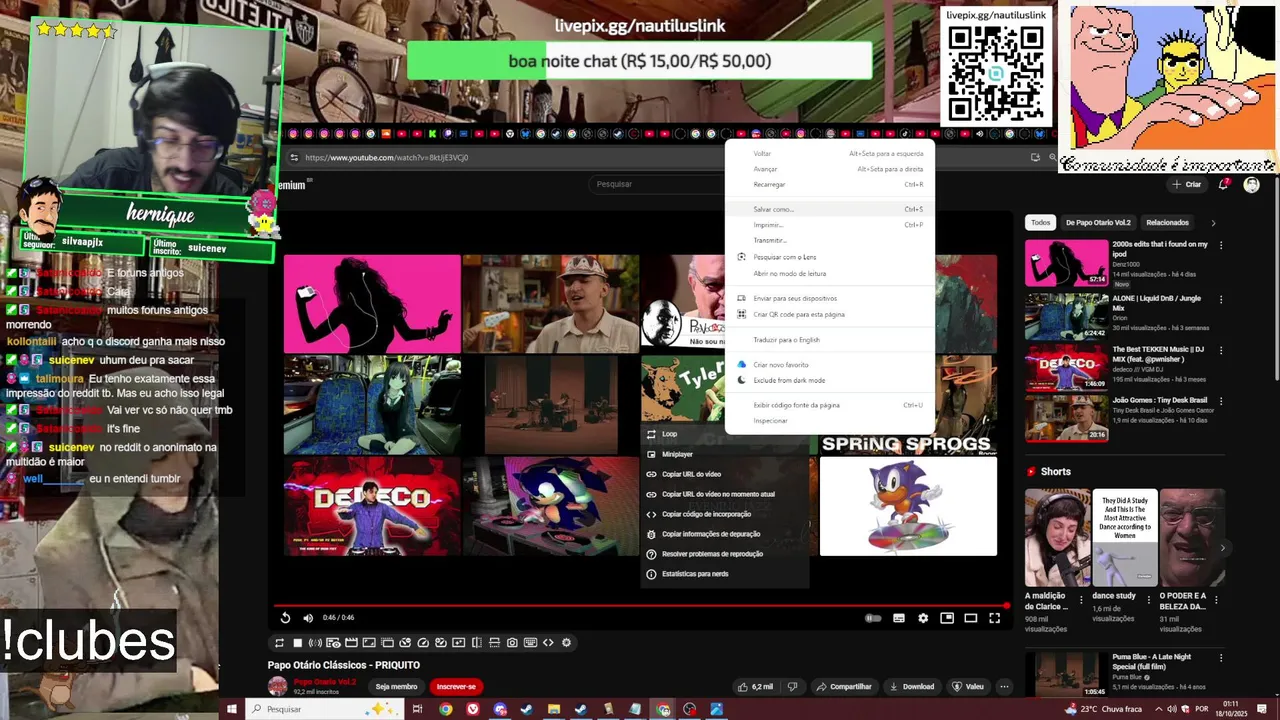Open extension toolbar settings gear
Image resolution: width=1280 pixels, height=720 pixels.
(x=566, y=643)
